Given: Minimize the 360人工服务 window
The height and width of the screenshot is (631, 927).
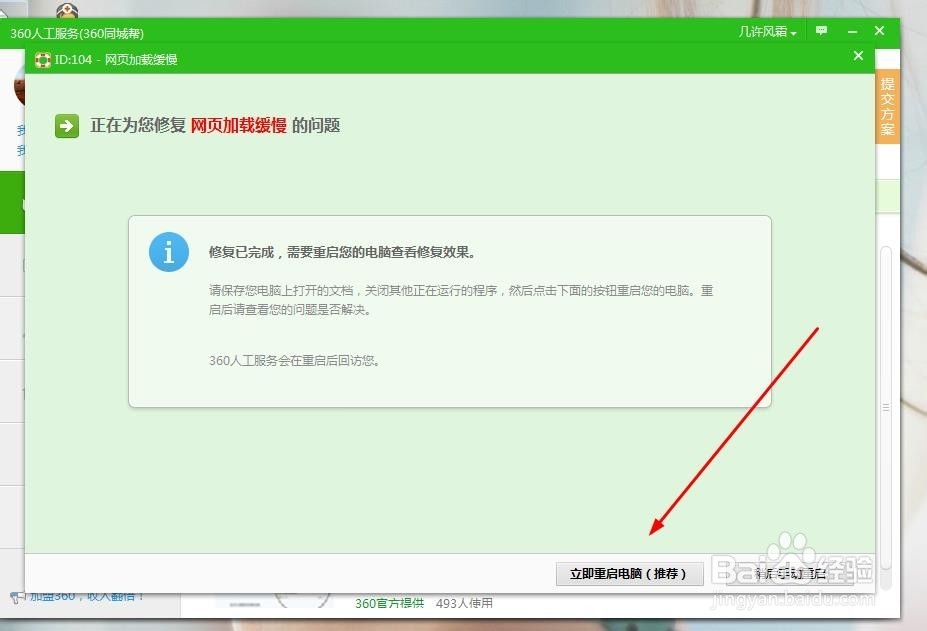Looking at the screenshot, I should point(852,31).
